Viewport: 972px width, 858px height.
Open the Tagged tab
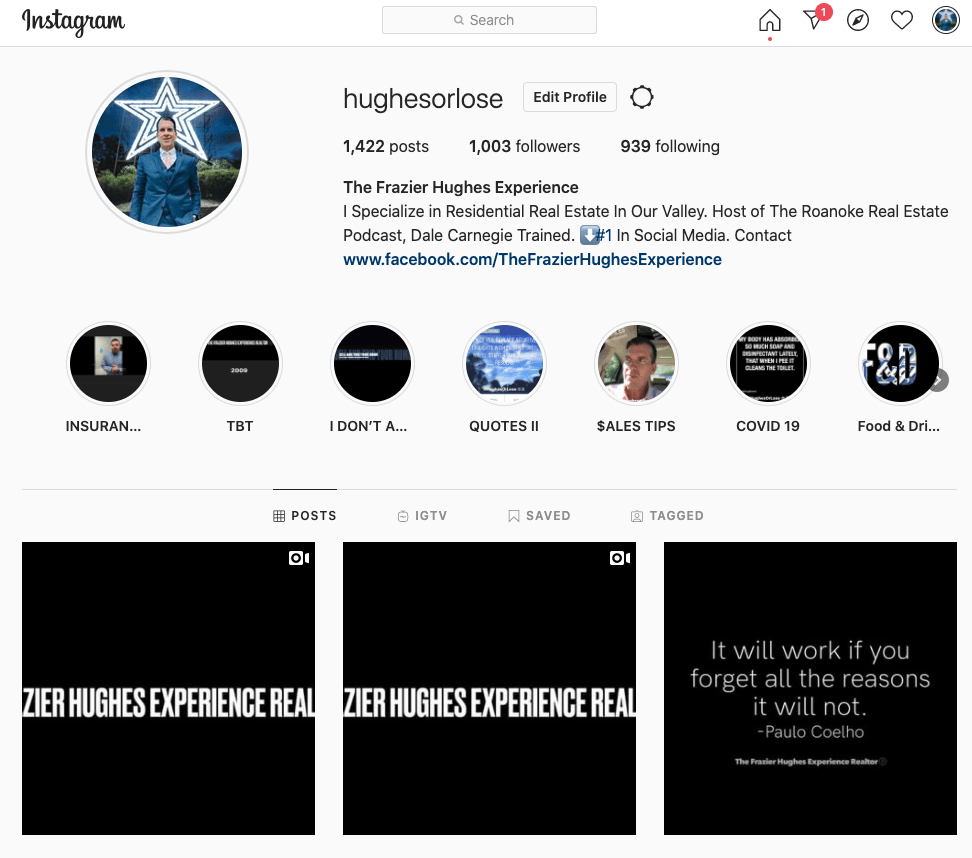coord(667,516)
